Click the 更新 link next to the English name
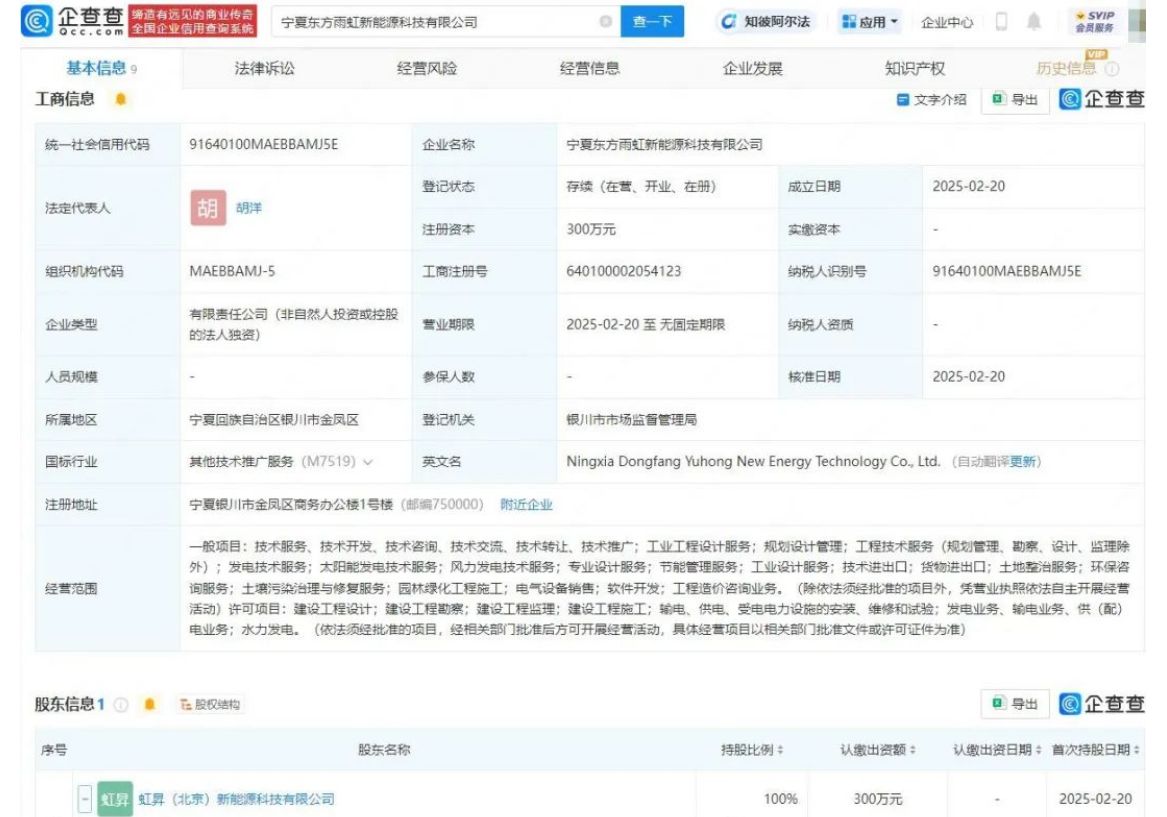Viewport: 1167px width, 817px height. click(x=1023, y=461)
